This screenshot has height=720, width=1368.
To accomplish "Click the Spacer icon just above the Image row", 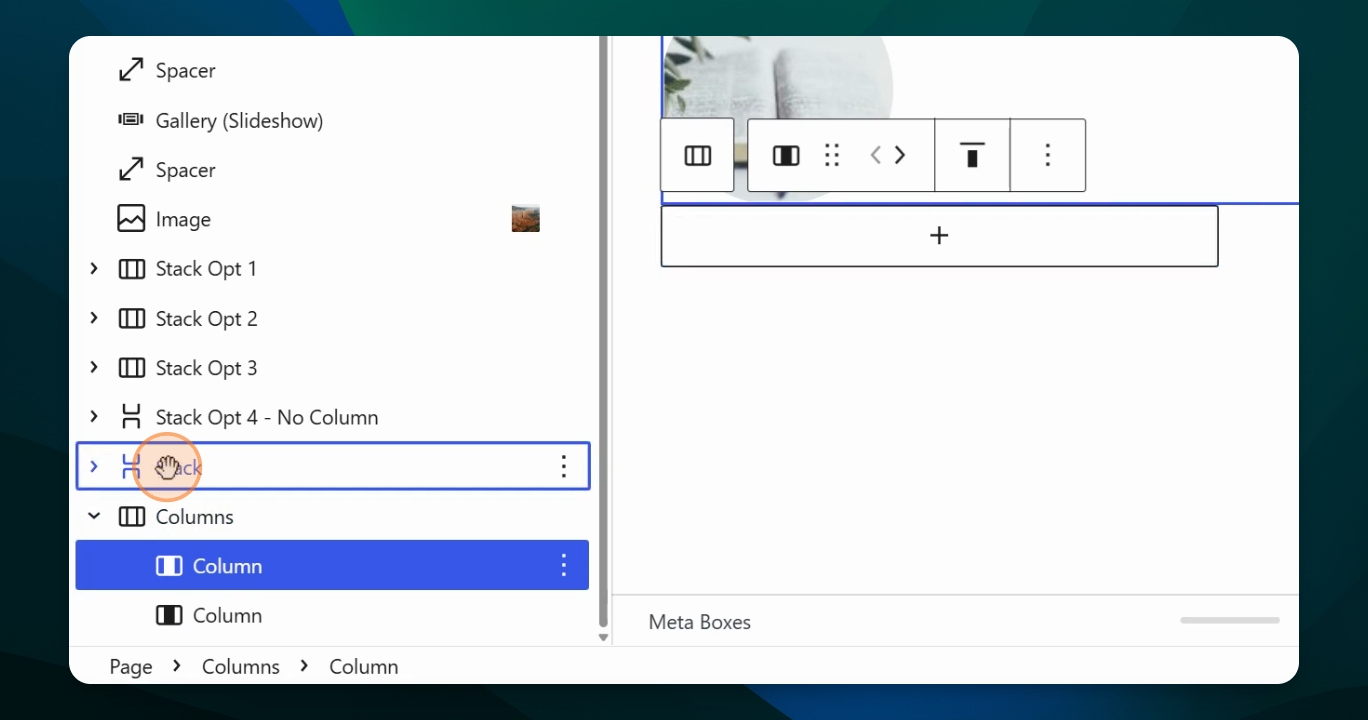I will (131, 170).
